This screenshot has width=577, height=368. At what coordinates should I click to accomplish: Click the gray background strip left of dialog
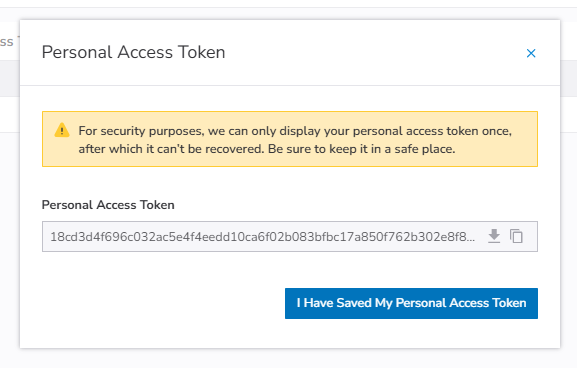pyautogui.click(x=10, y=78)
